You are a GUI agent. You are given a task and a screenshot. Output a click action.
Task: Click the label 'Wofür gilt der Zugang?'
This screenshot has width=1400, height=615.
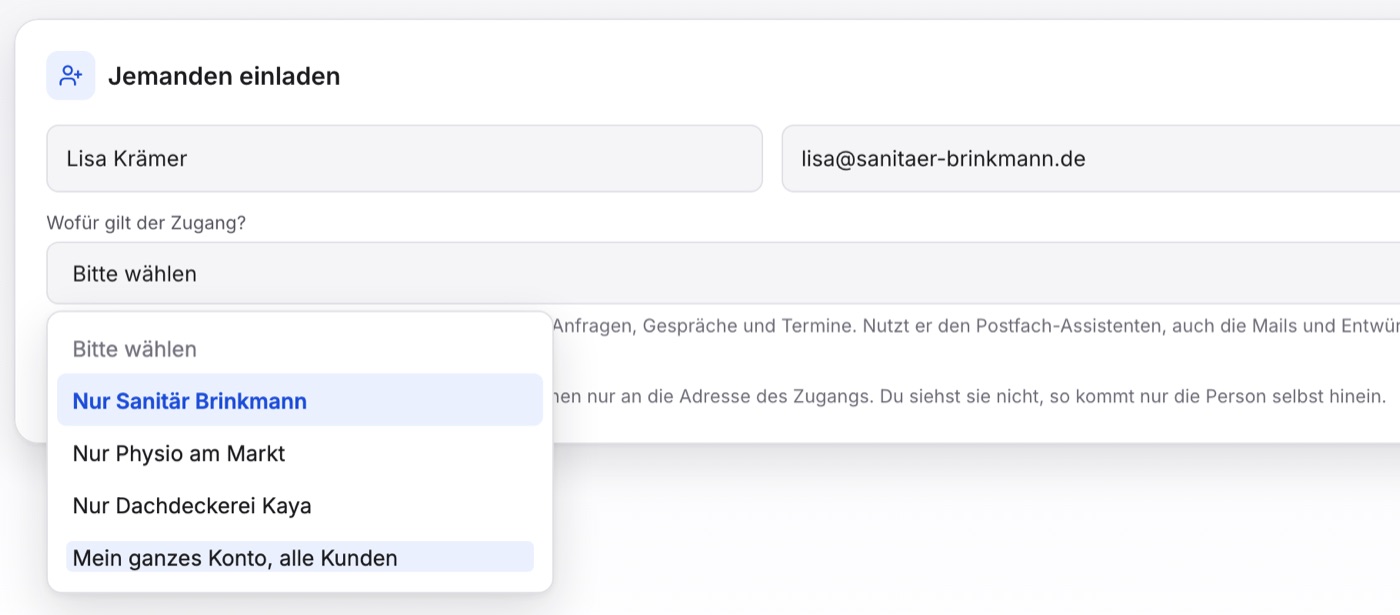pyautogui.click(x=146, y=223)
